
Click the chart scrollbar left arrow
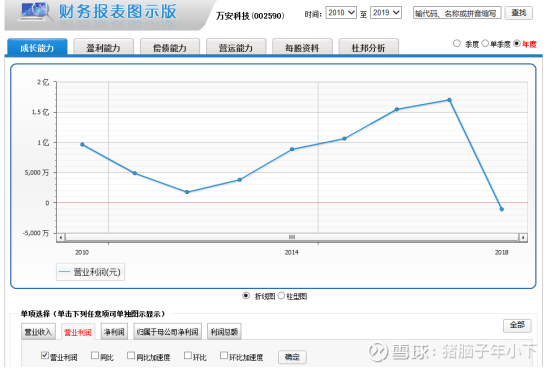pyautogui.click(x=61, y=237)
